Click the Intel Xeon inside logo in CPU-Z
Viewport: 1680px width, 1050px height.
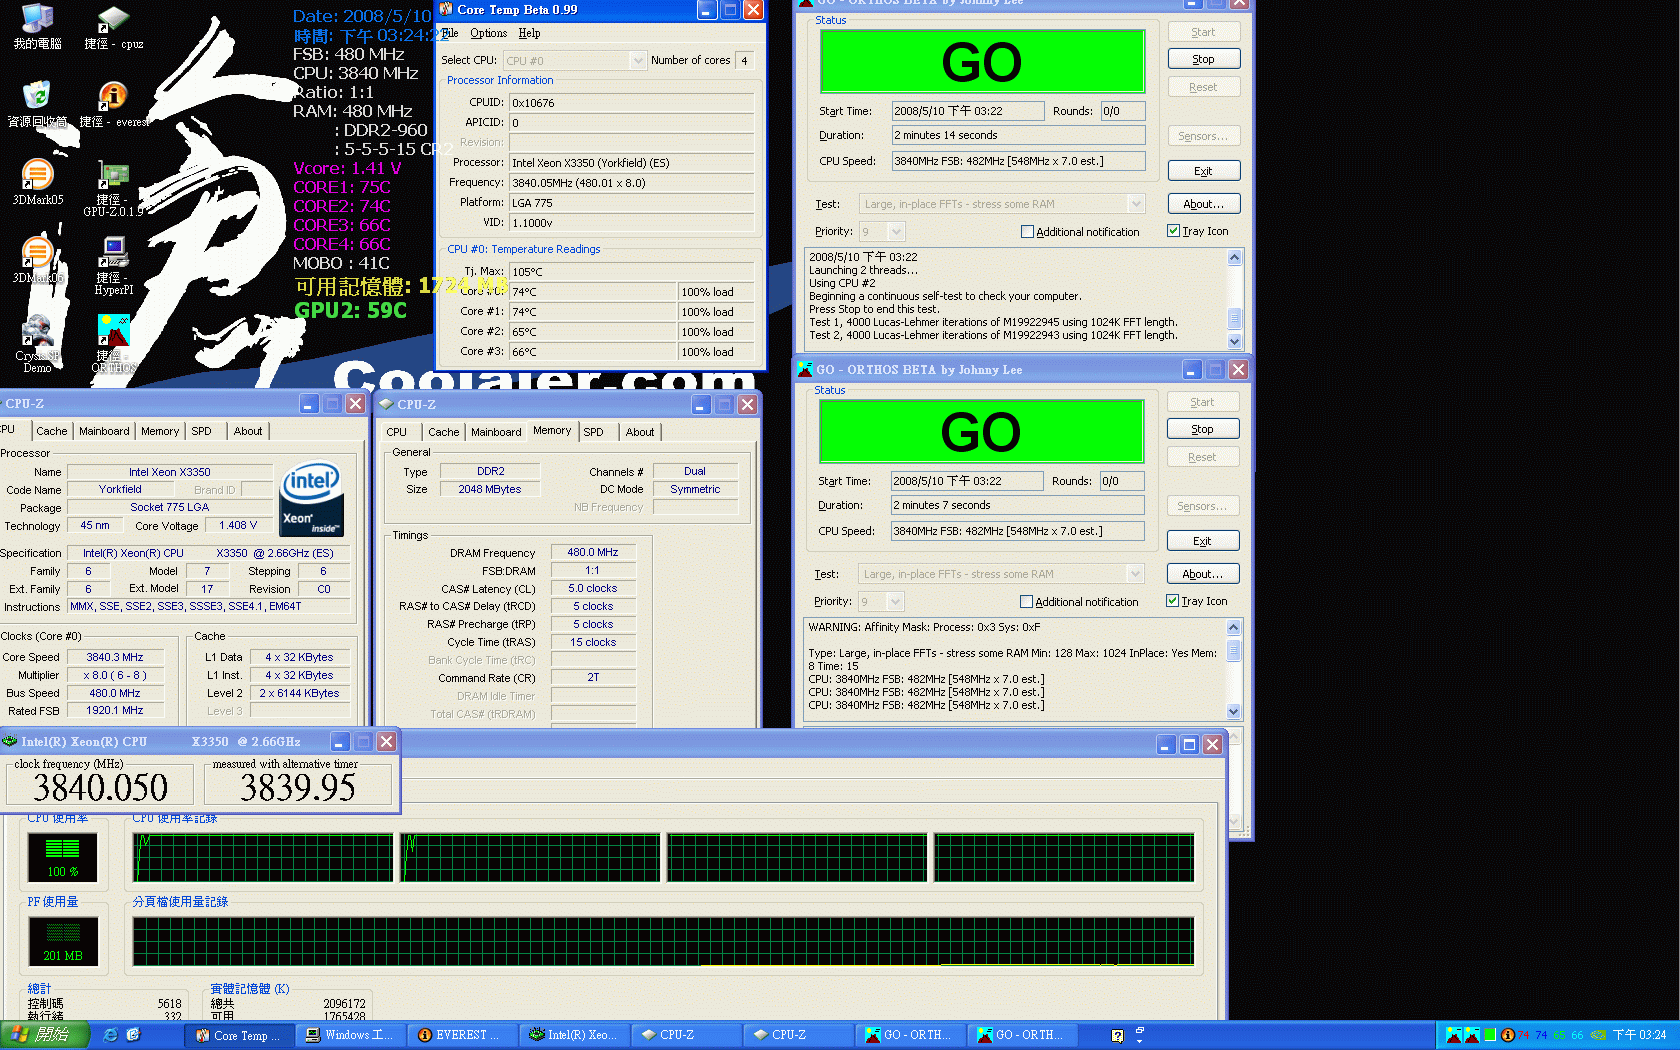(312, 498)
